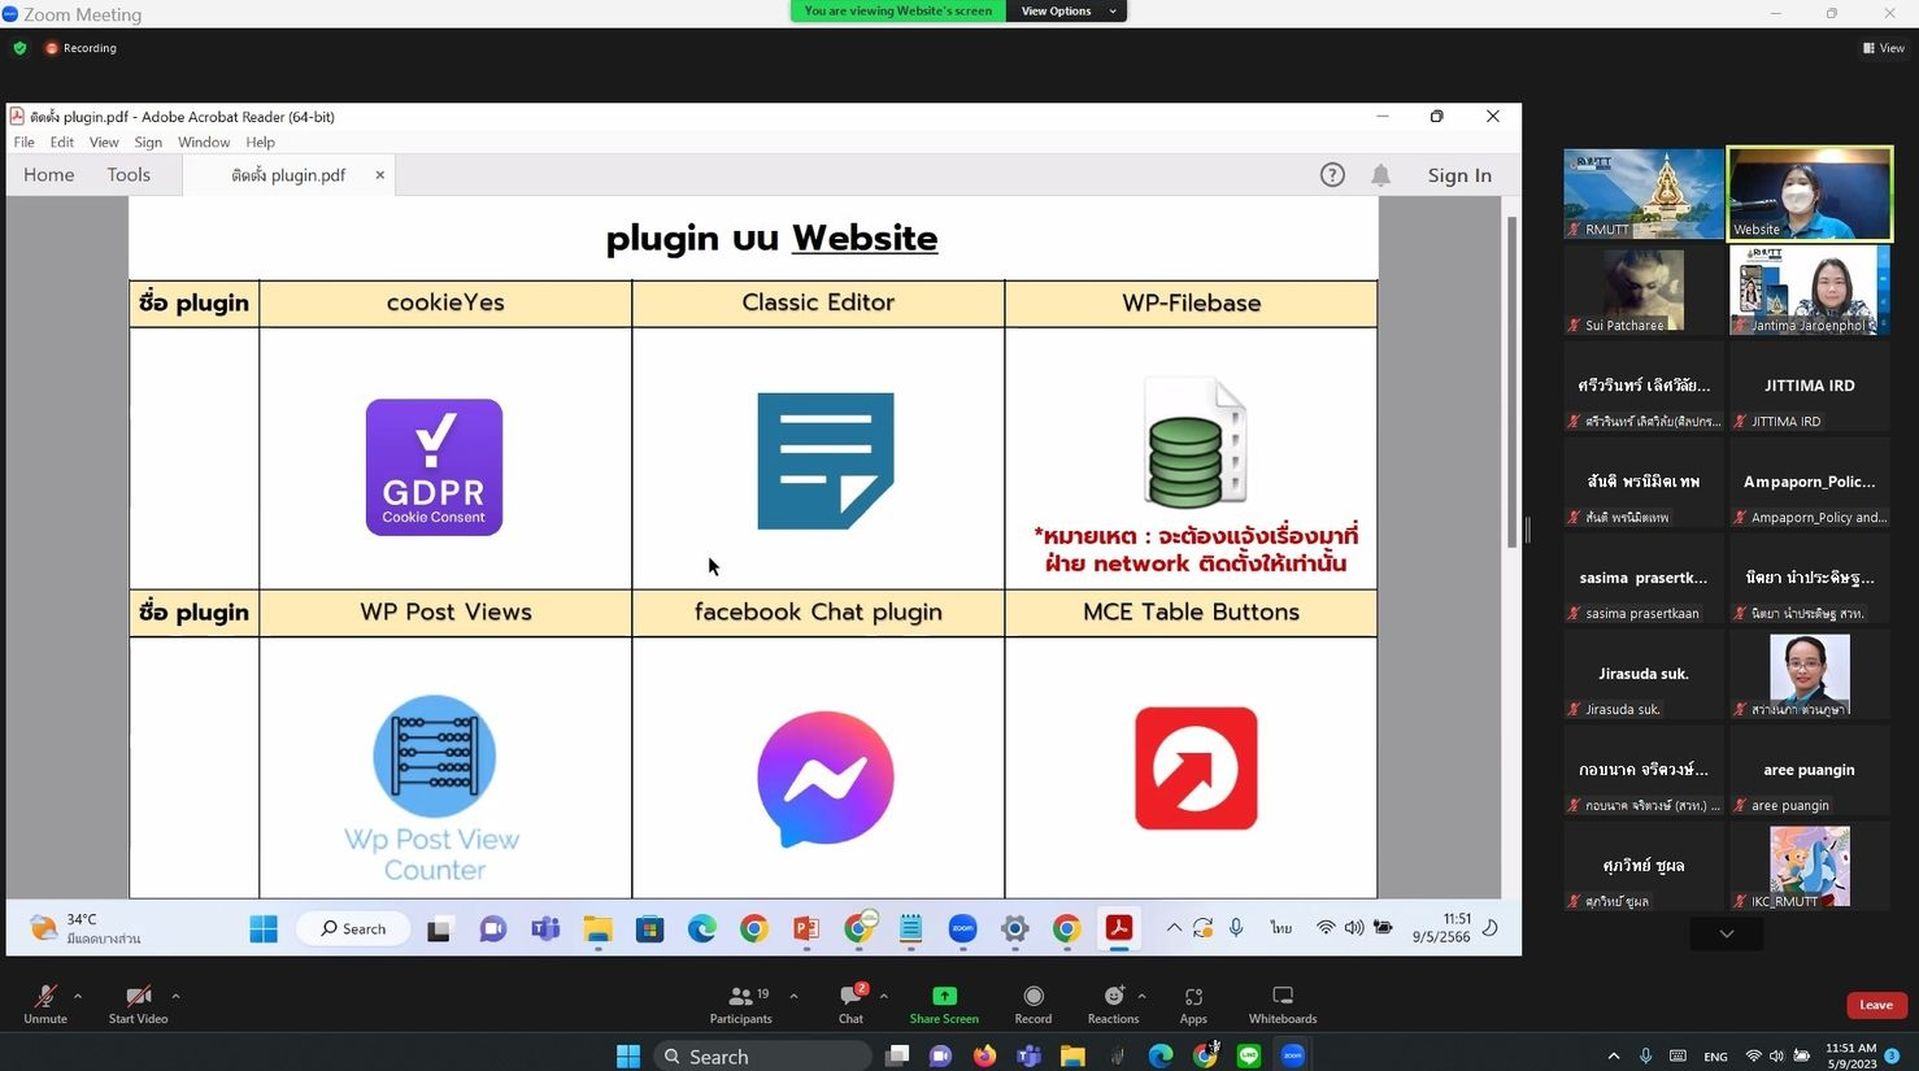Image resolution: width=1919 pixels, height=1071 pixels.
Task: Unmute microphone in Zoom toolbar
Action: tap(45, 1003)
